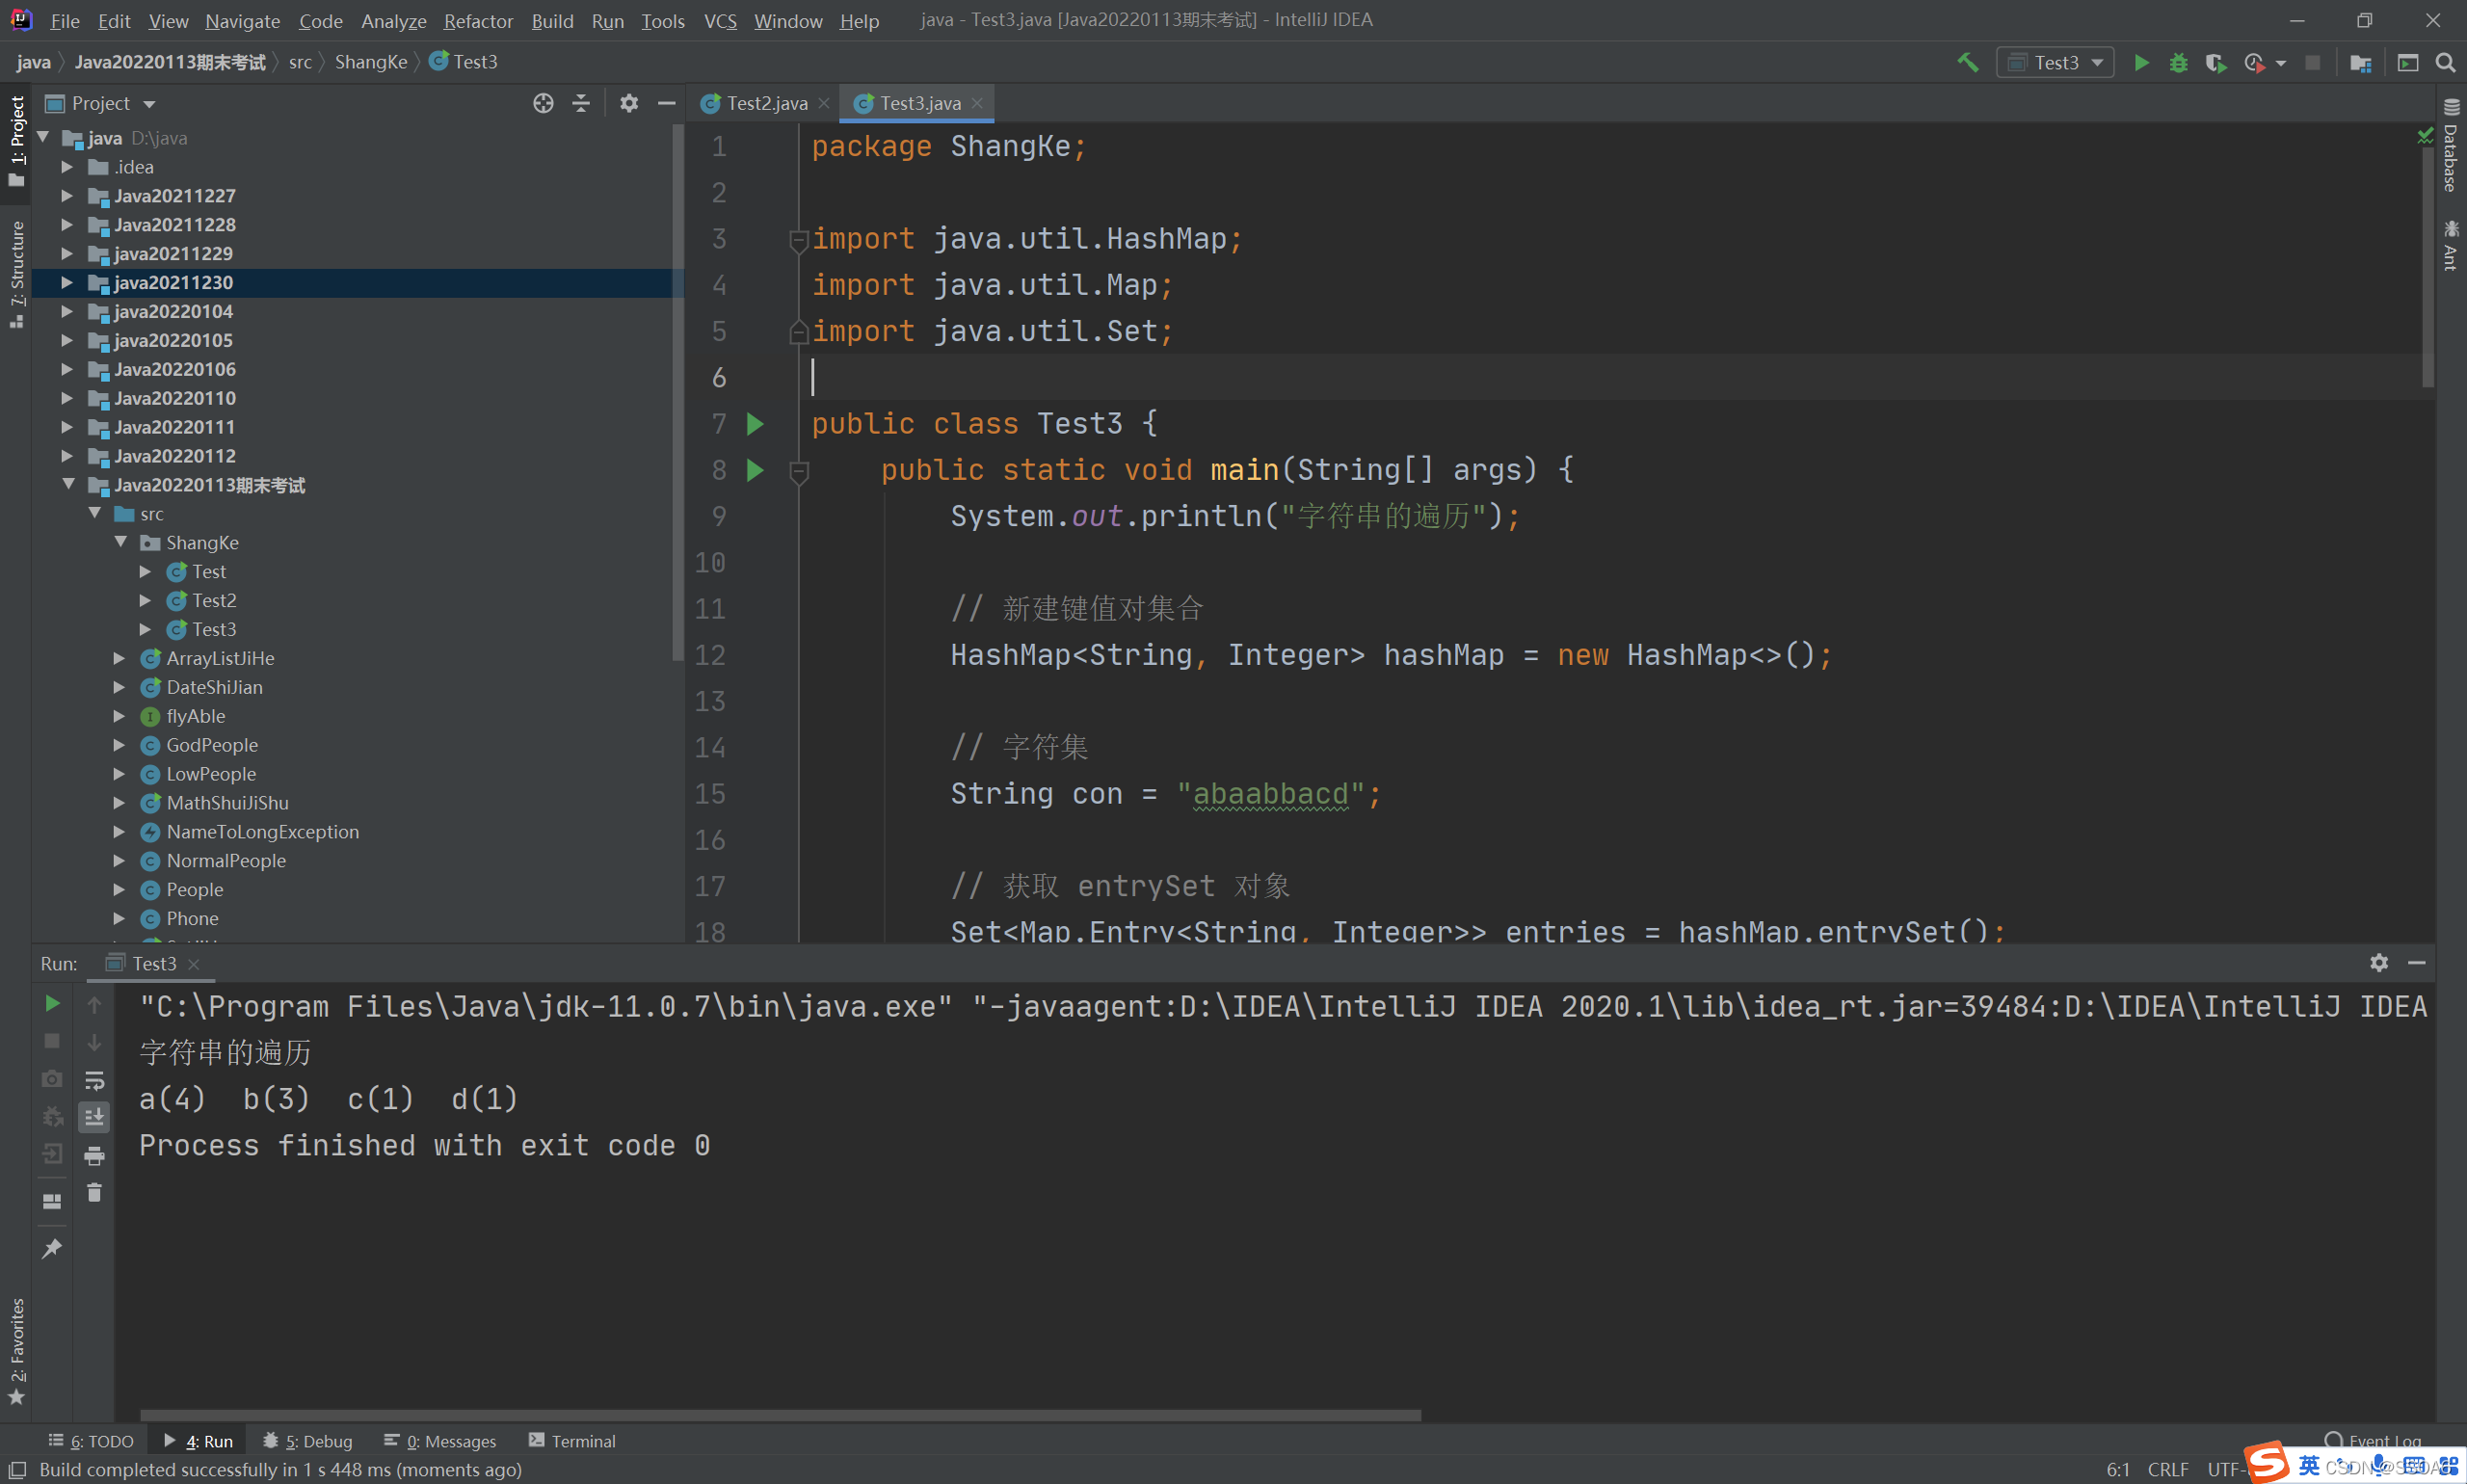Collapse the src folder
This screenshot has width=2467, height=1484.
(94, 513)
